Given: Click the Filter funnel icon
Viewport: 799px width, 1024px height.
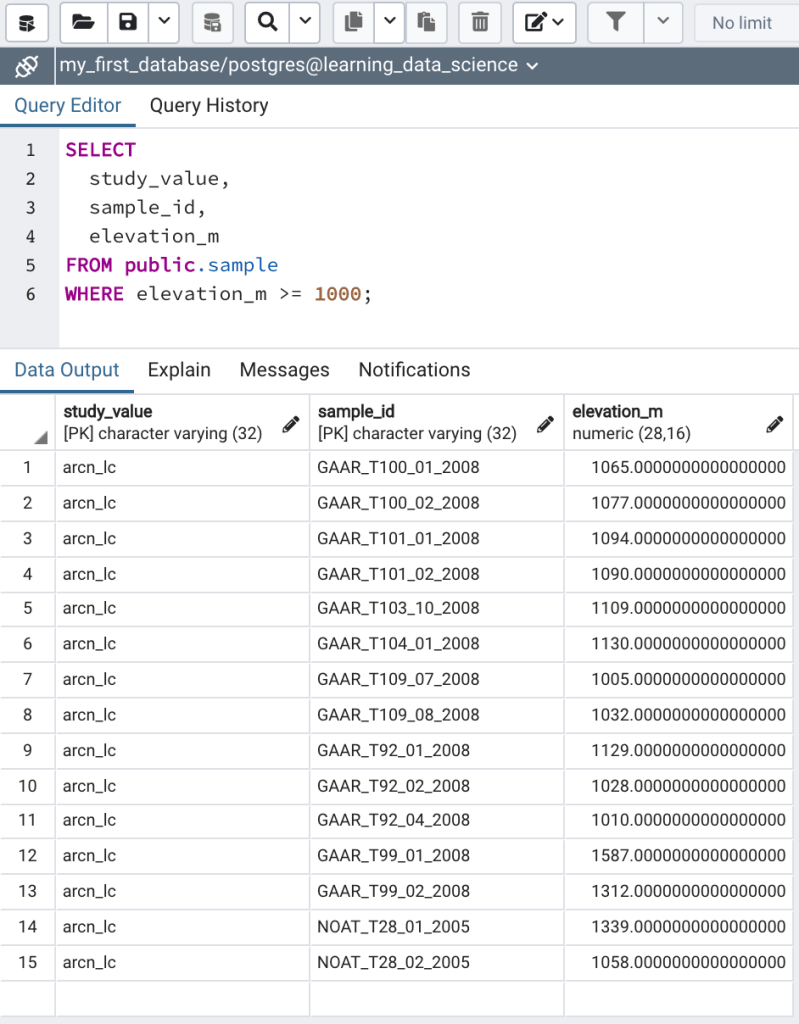Looking at the screenshot, I should pyautogui.click(x=616, y=22).
